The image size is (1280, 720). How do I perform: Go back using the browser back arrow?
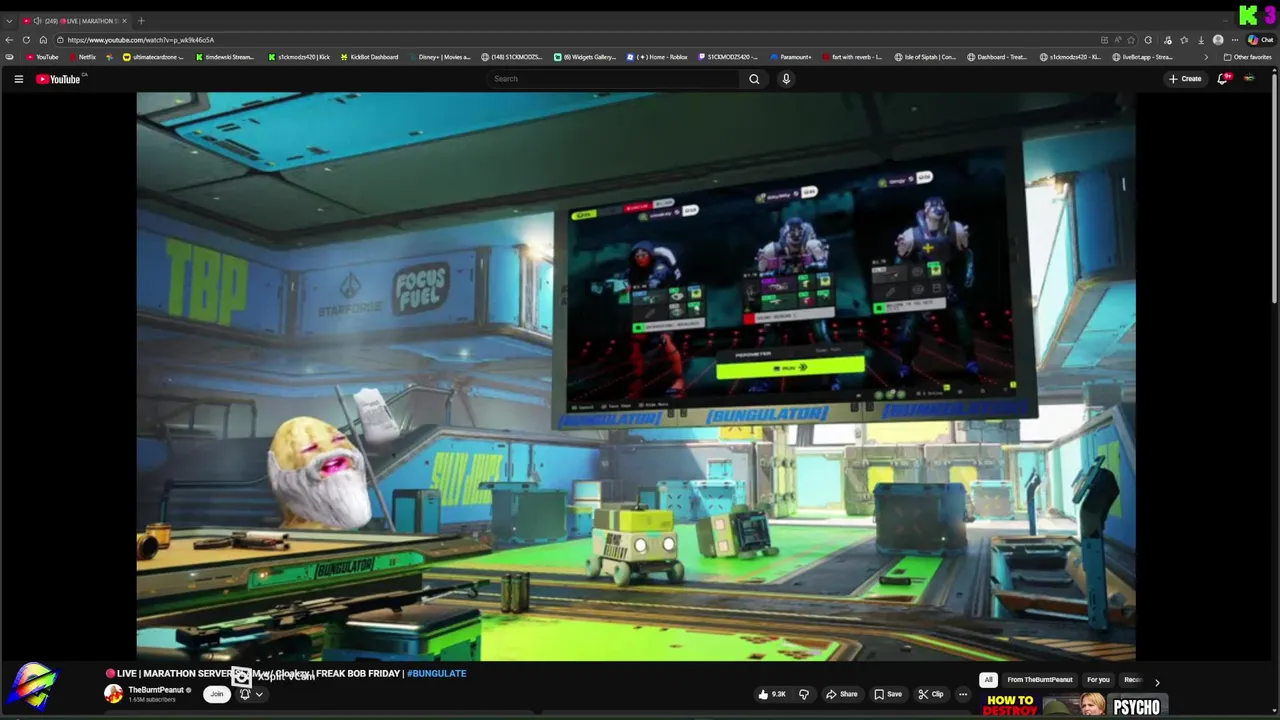tap(10, 40)
